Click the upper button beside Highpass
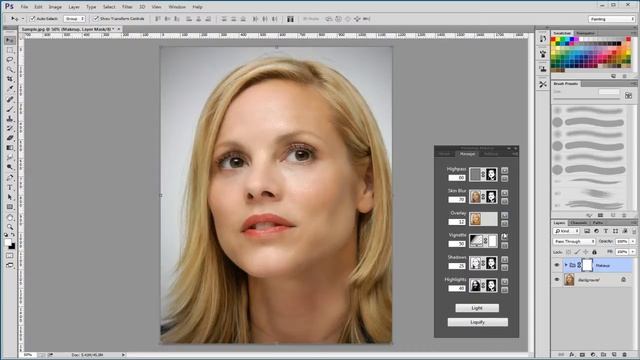 504,170
